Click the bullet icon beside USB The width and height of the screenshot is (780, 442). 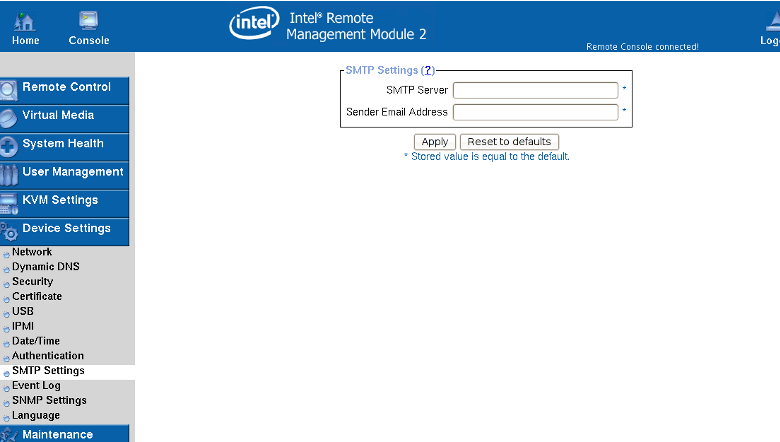click(6, 314)
